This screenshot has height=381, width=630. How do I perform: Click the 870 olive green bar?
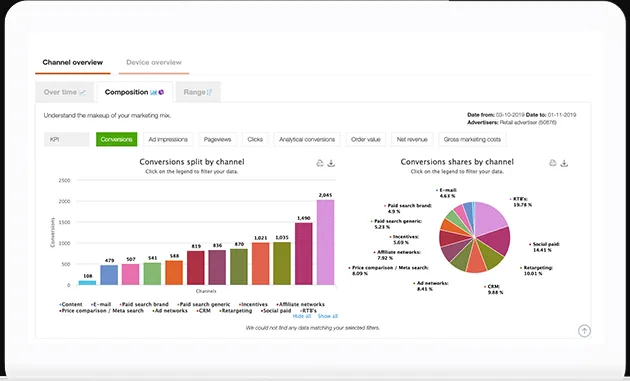(239, 267)
